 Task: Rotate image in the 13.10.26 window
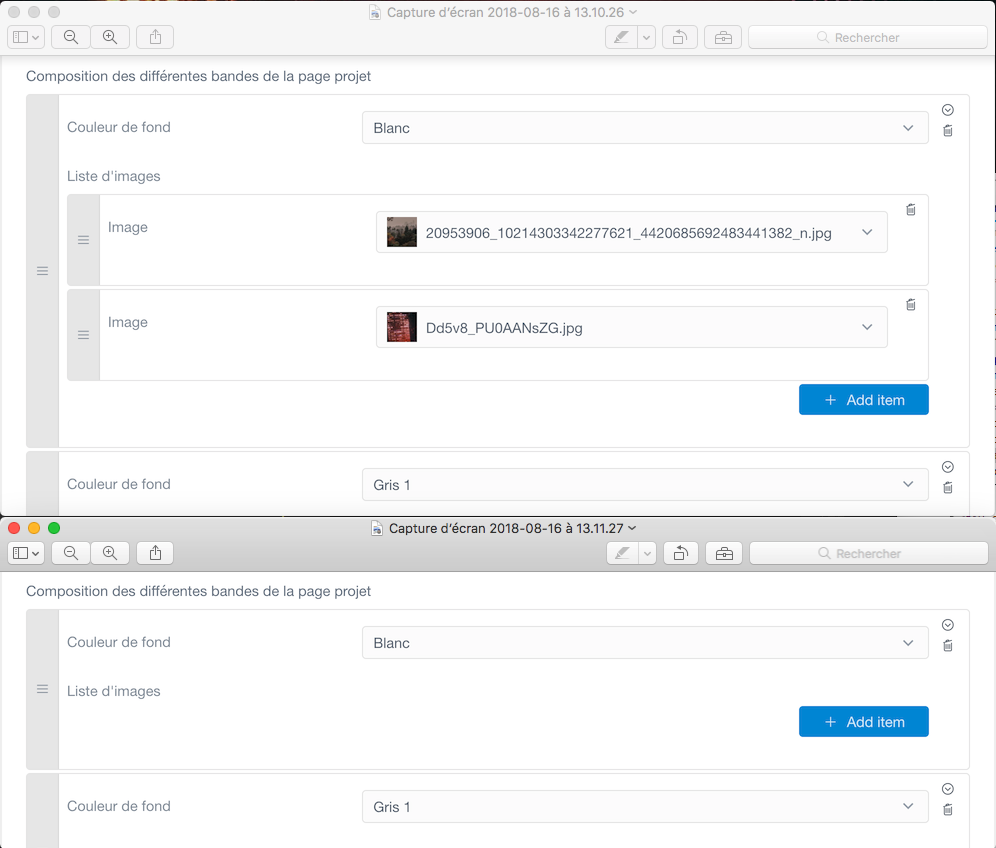[x=680, y=37]
